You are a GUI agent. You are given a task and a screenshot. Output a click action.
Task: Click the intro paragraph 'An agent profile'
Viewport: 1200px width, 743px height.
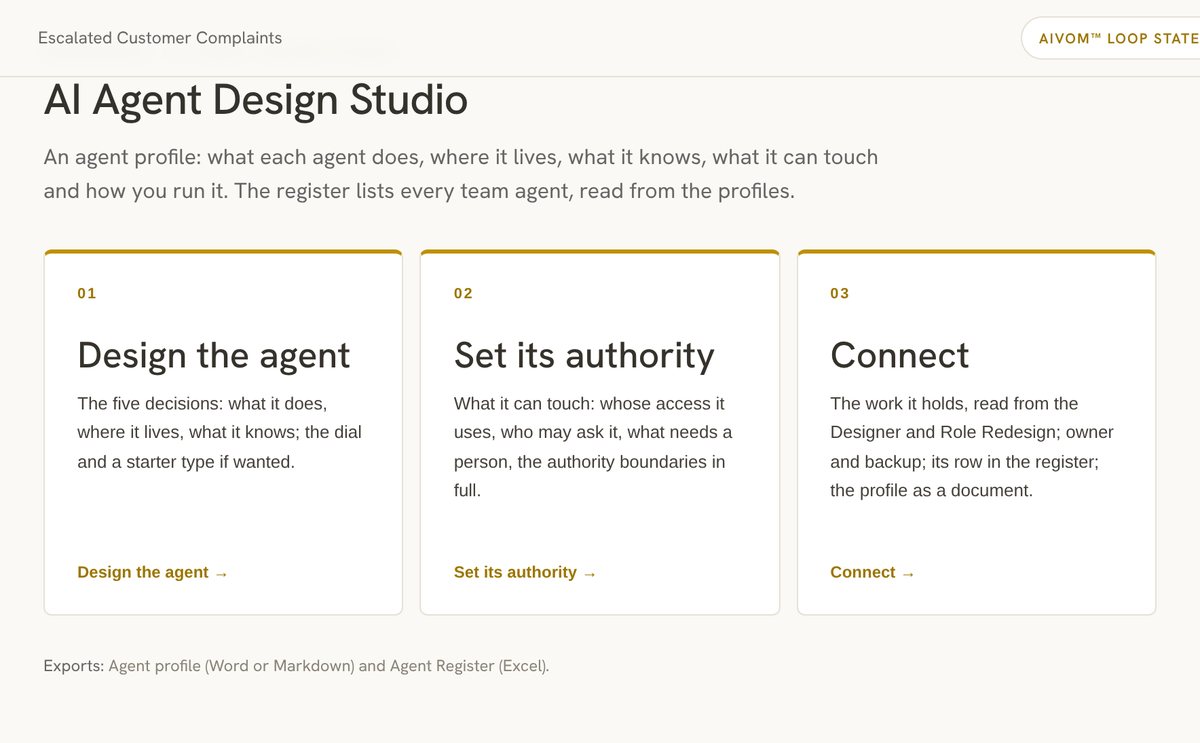coord(461,173)
